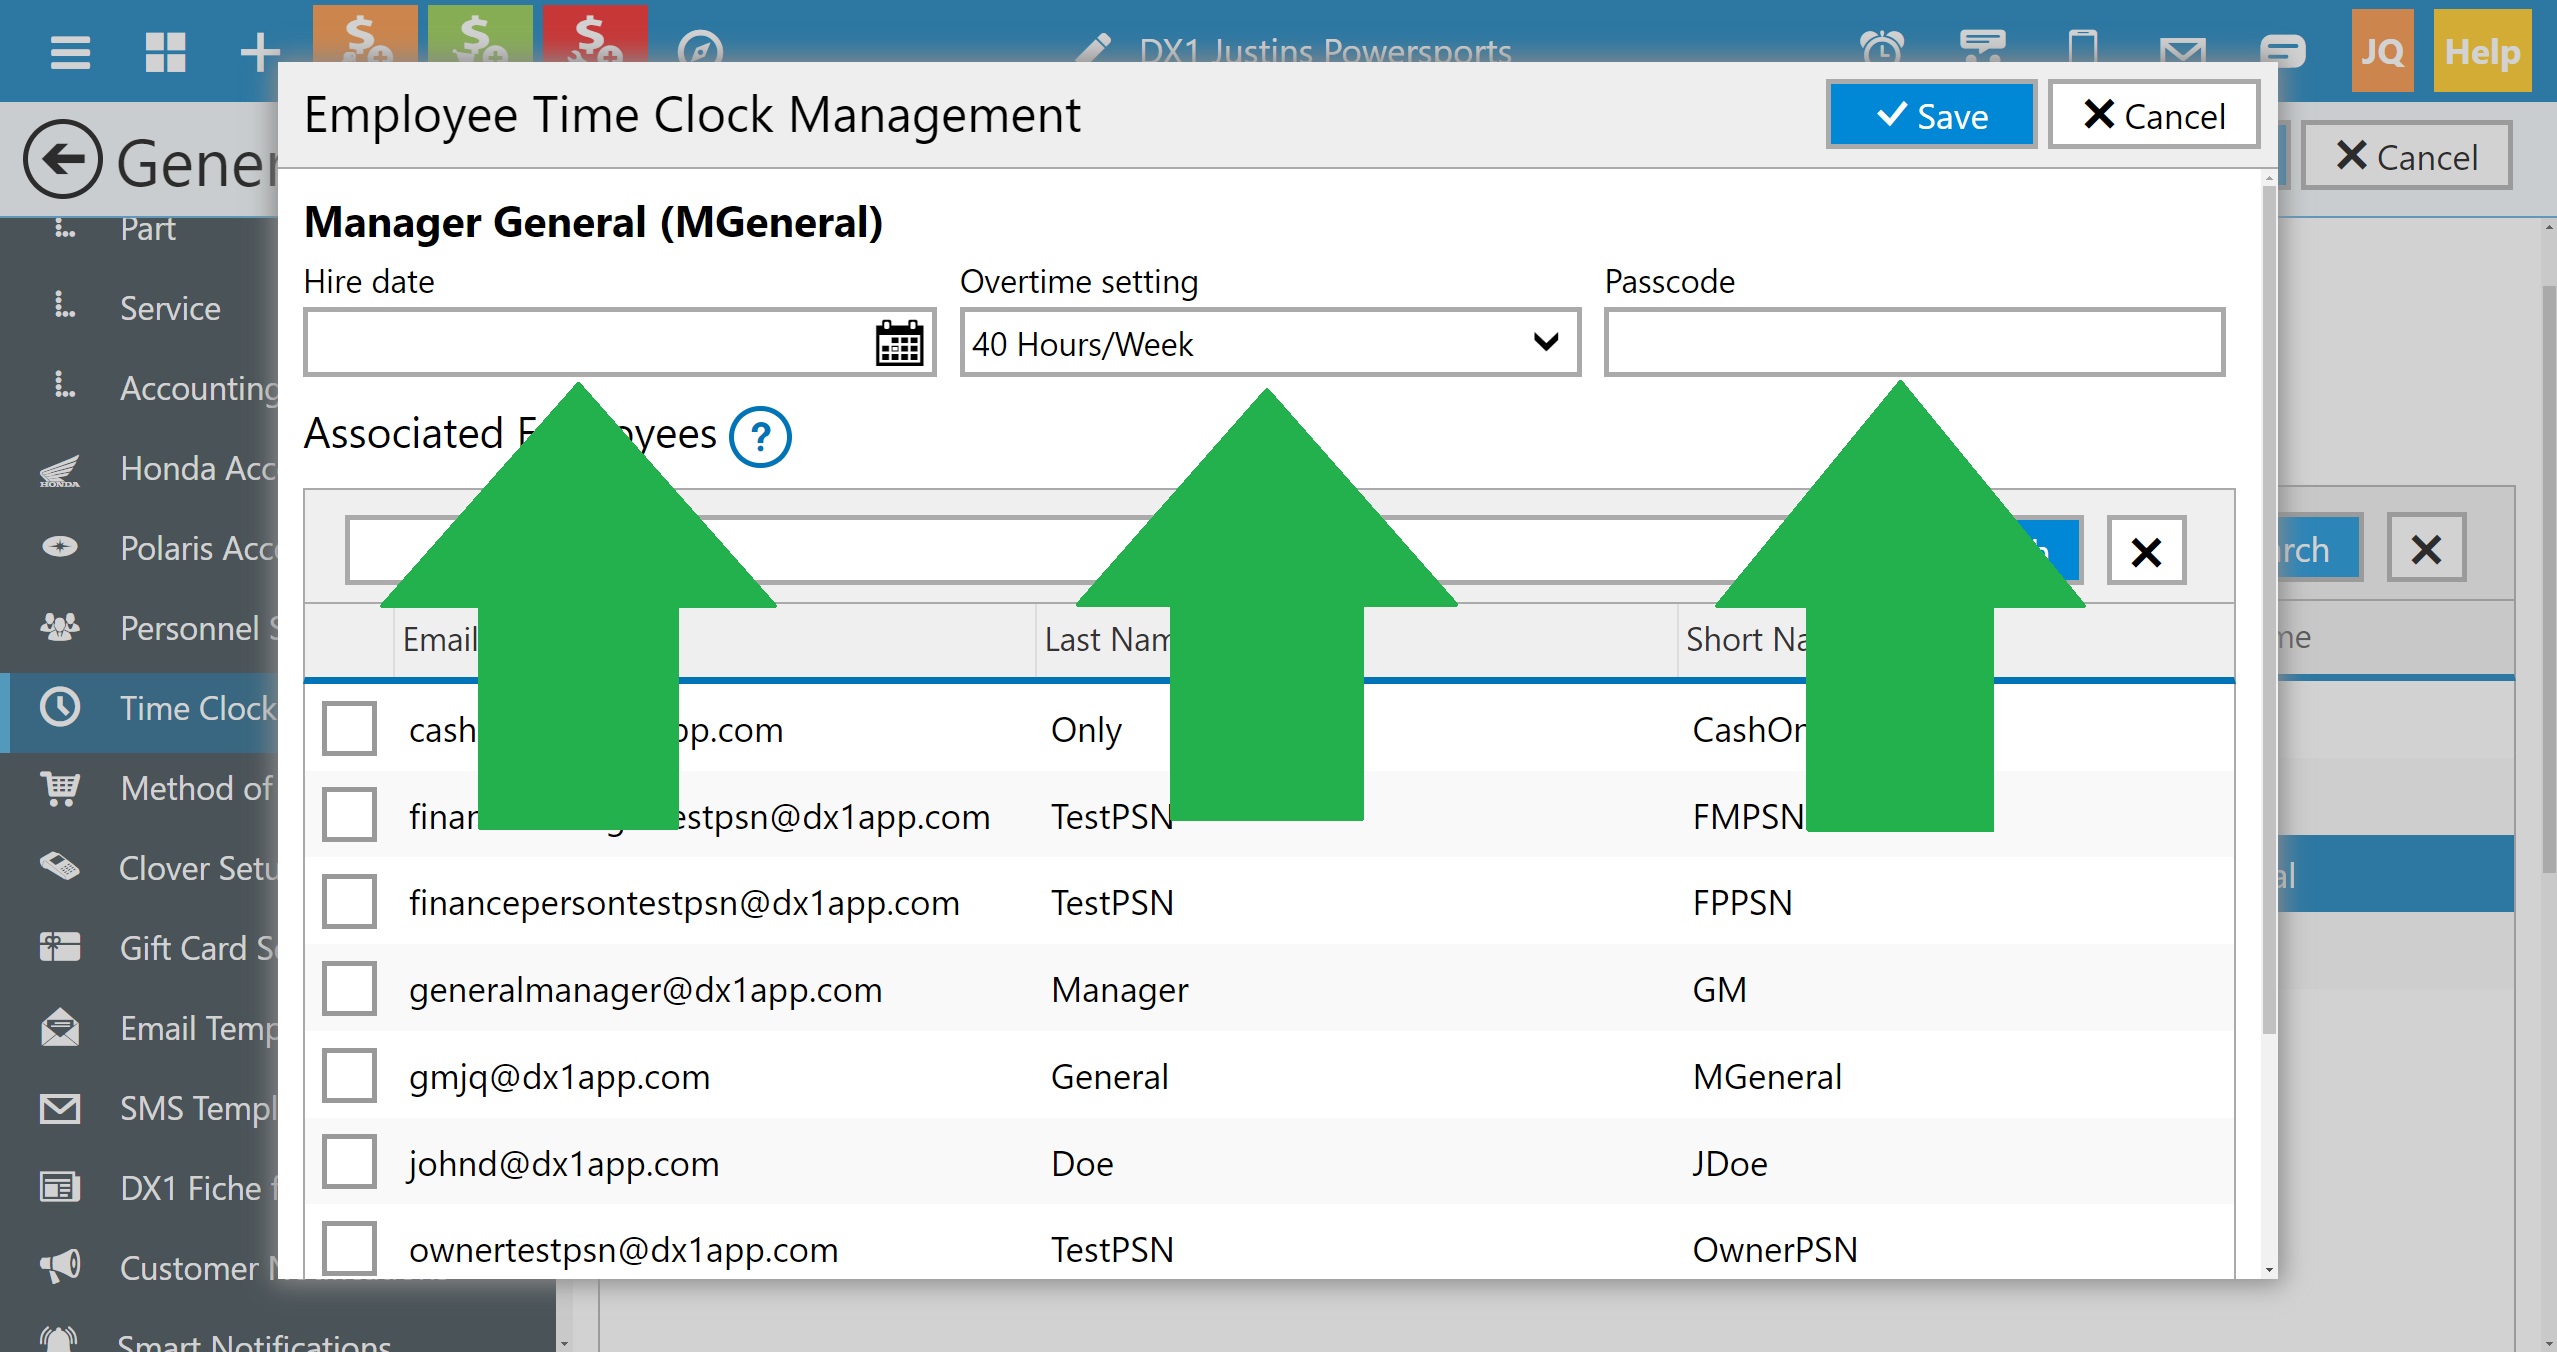The height and width of the screenshot is (1352, 2557).
Task: Open the Overtime setting dropdown
Action: tap(1269, 343)
